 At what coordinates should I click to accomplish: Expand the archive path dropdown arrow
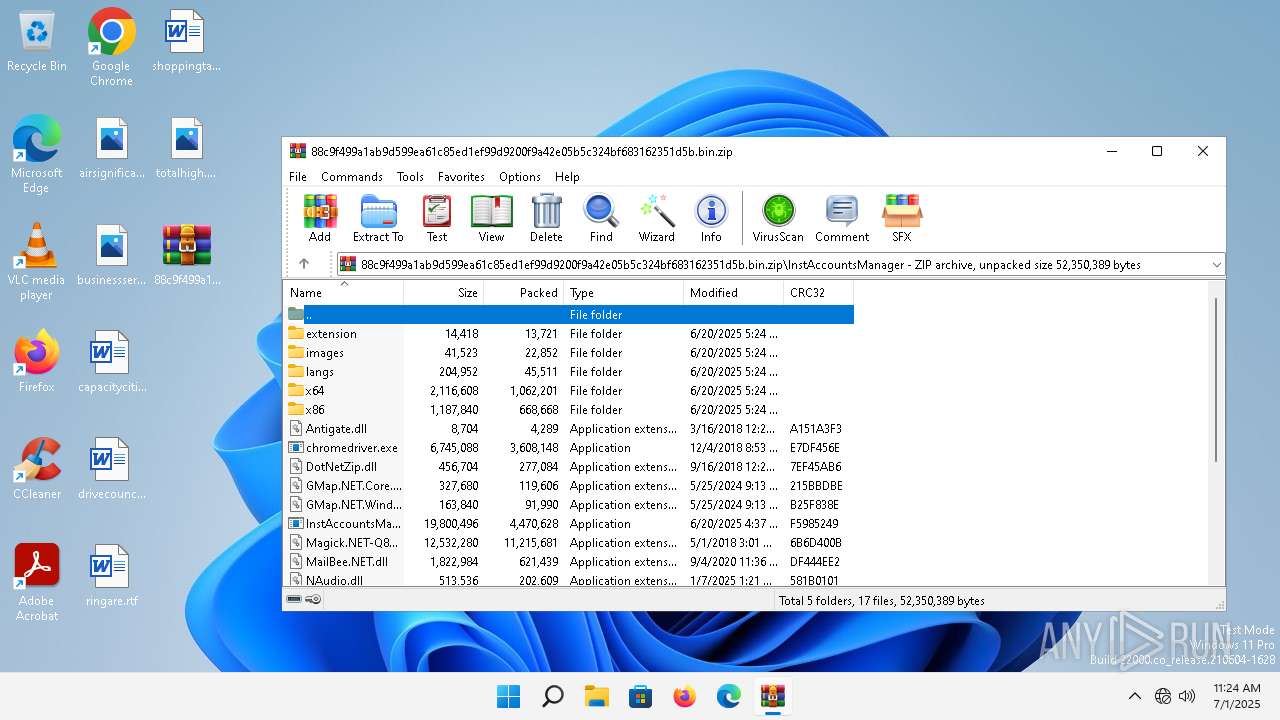1216,265
